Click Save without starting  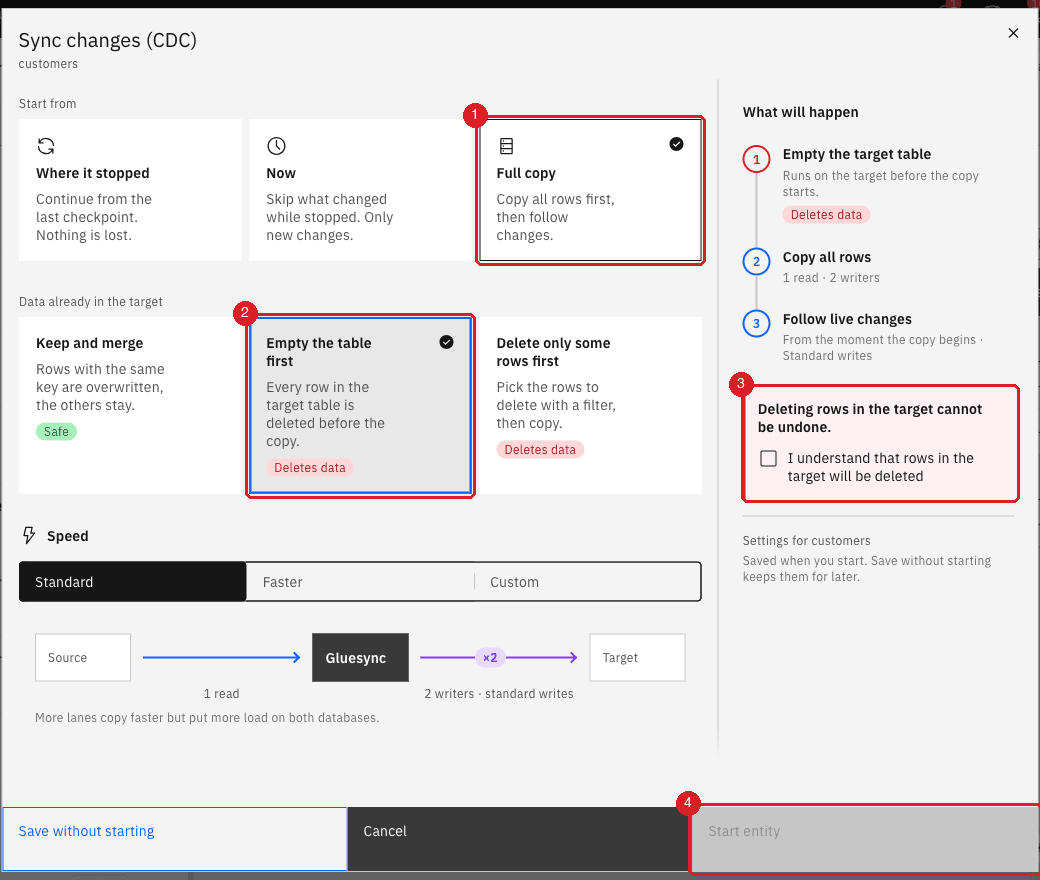pos(174,839)
